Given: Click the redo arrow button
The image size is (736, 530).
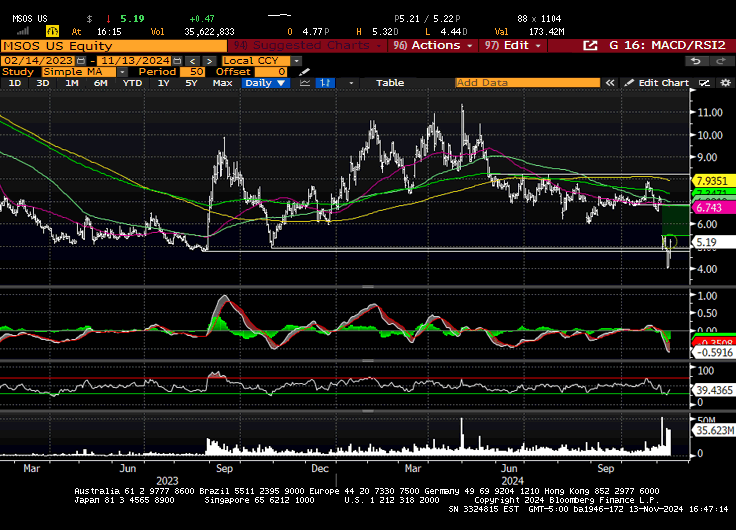Looking at the screenshot, I should [x=721, y=61].
